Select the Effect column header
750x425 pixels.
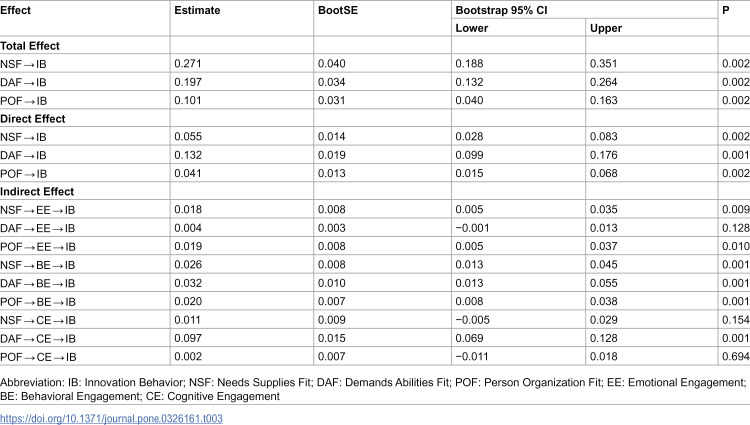[15, 10]
